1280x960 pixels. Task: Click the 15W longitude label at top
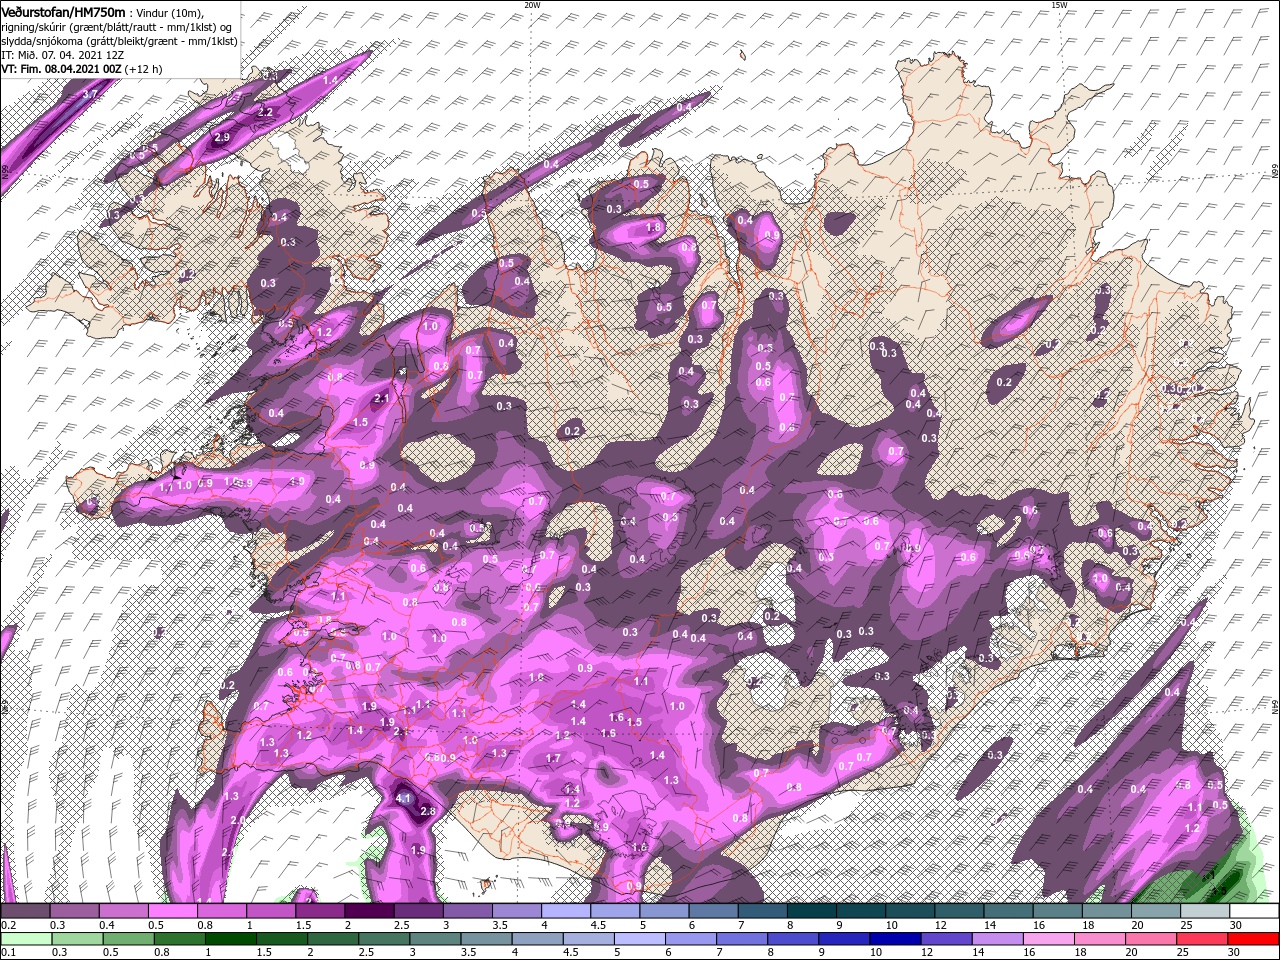coord(1059,5)
